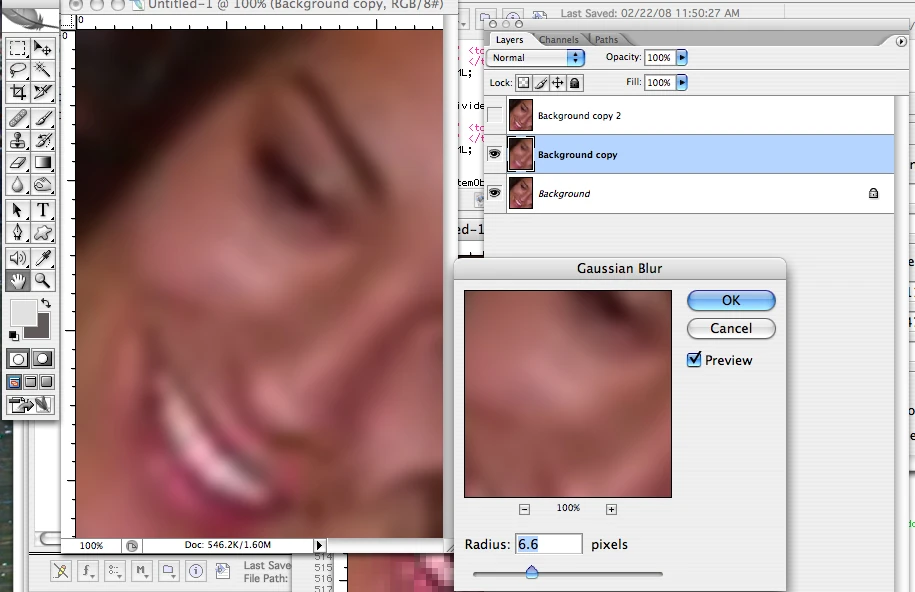Swap foreground and background colors
The image size is (915, 592).
tap(46, 303)
